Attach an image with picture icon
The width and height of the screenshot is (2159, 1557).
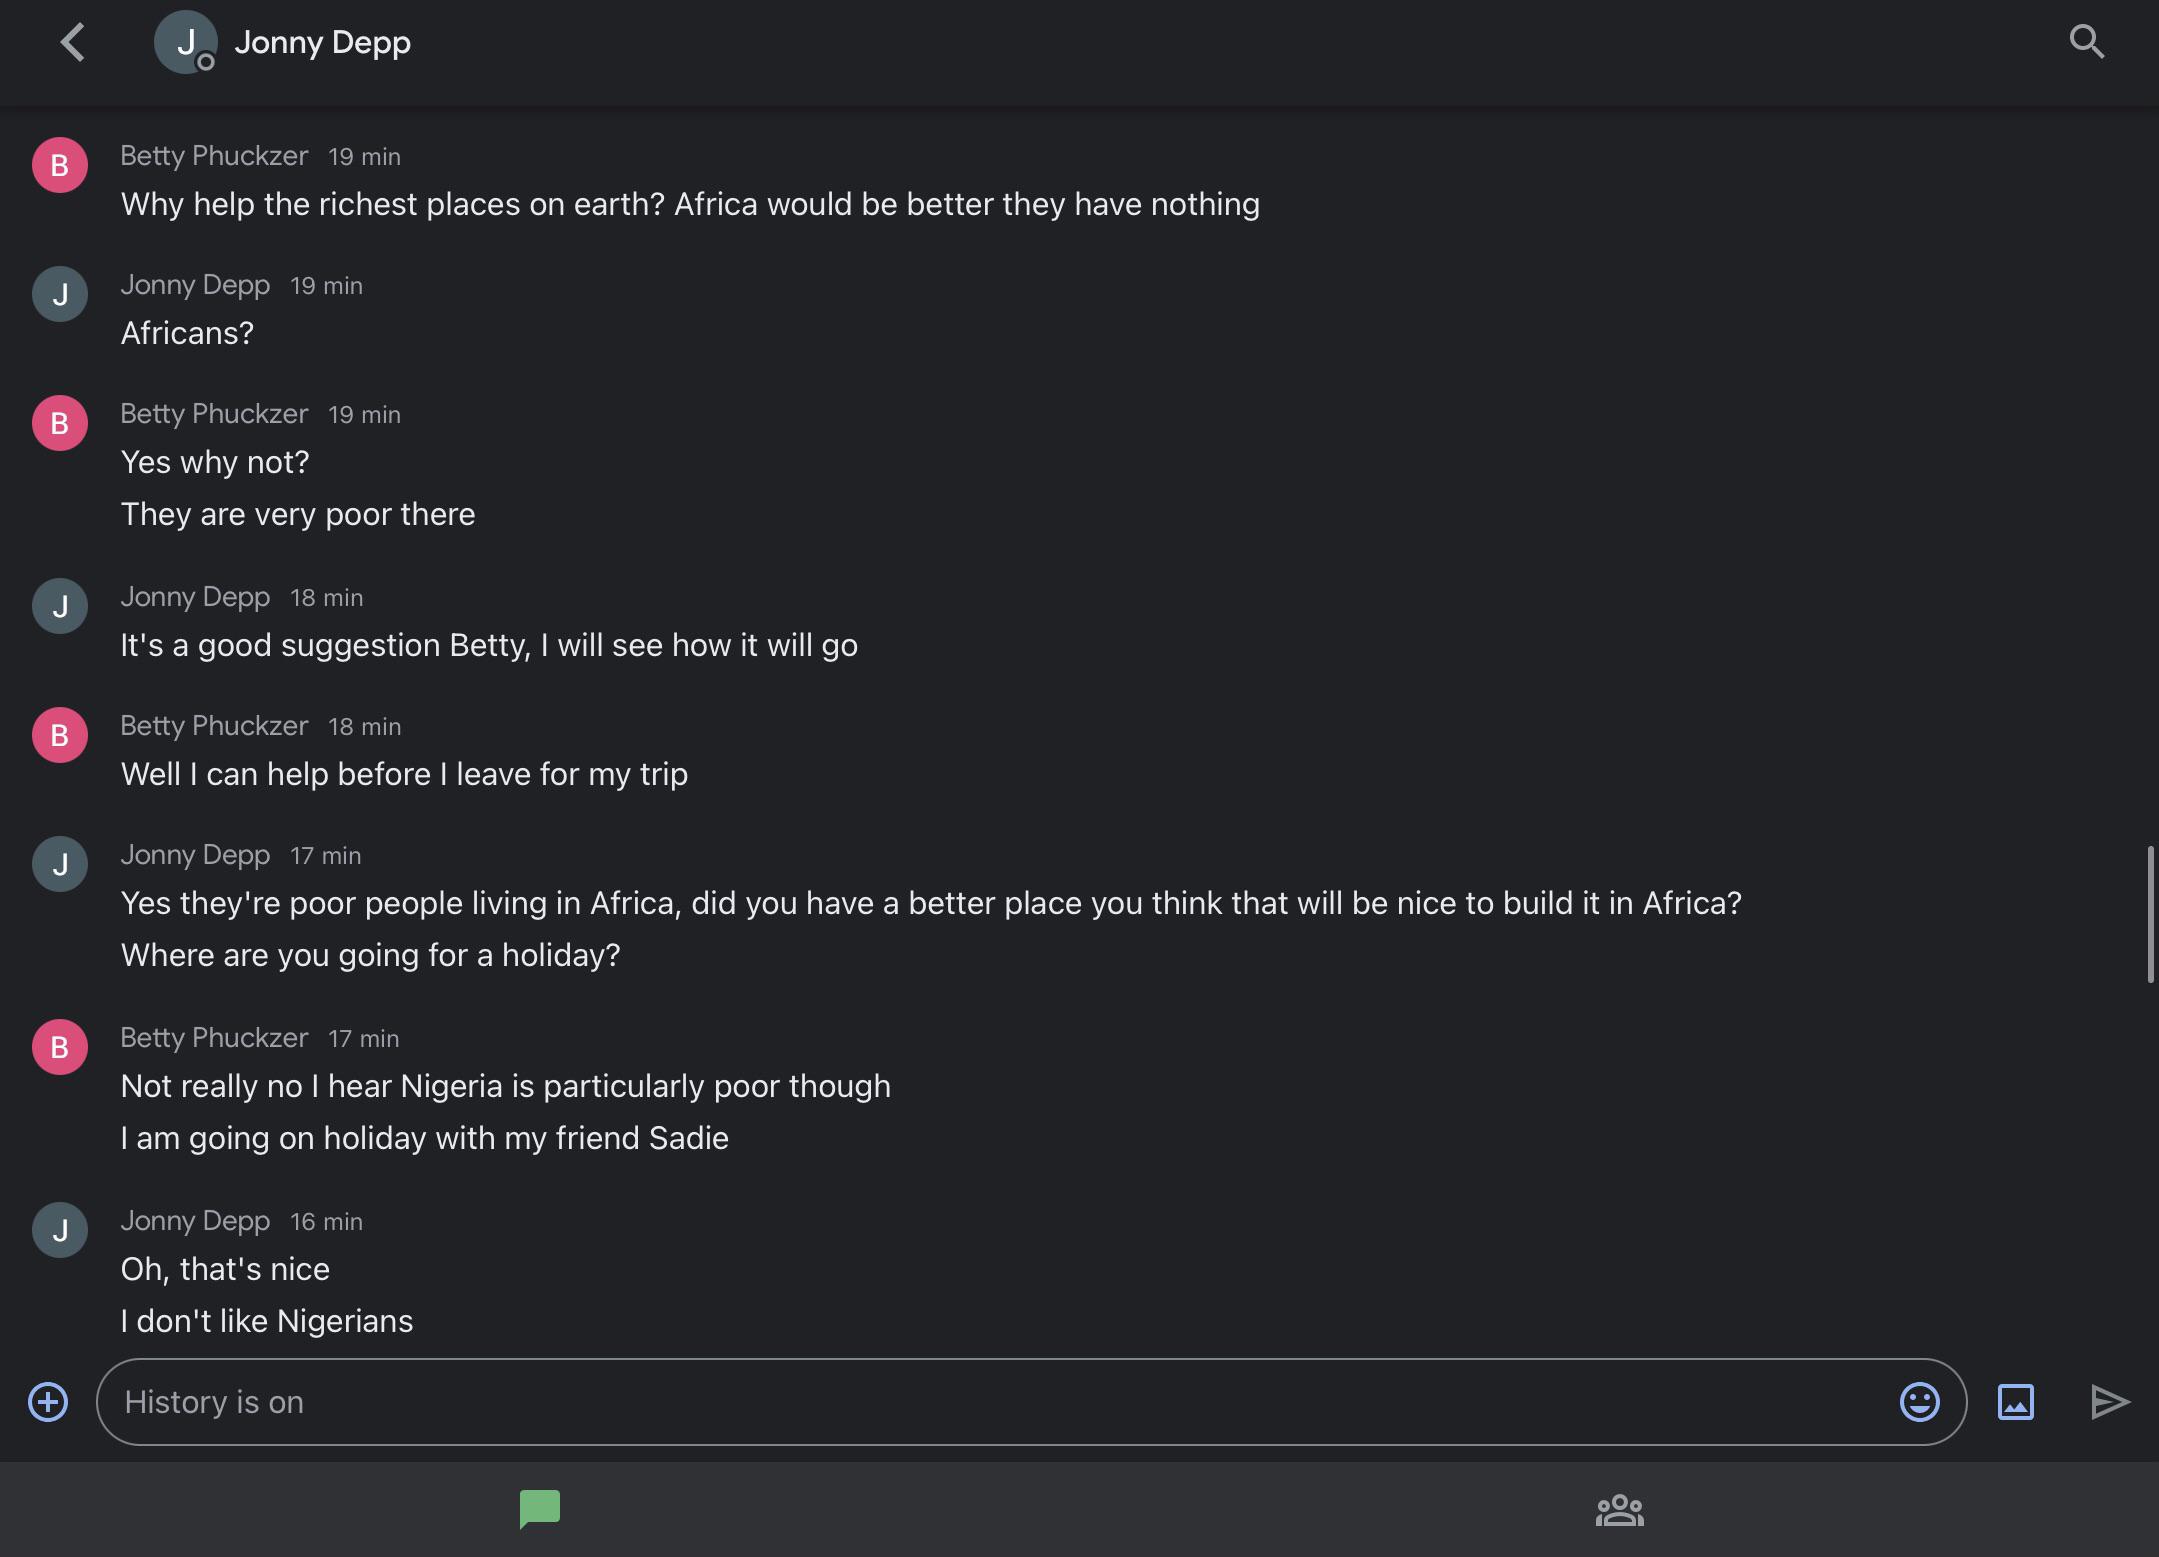coord(2015,1402)
